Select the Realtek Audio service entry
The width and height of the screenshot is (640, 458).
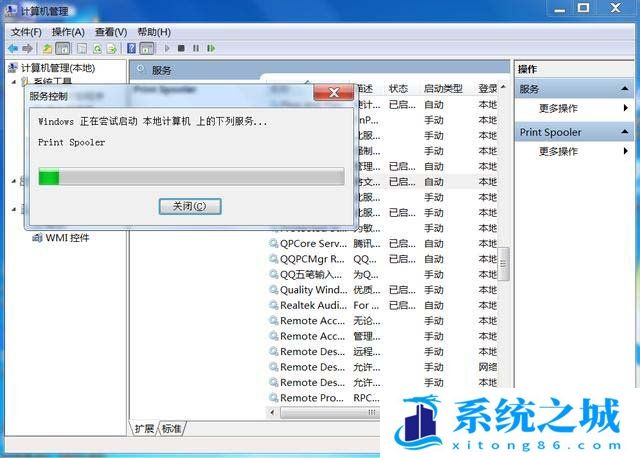(312, 305)
